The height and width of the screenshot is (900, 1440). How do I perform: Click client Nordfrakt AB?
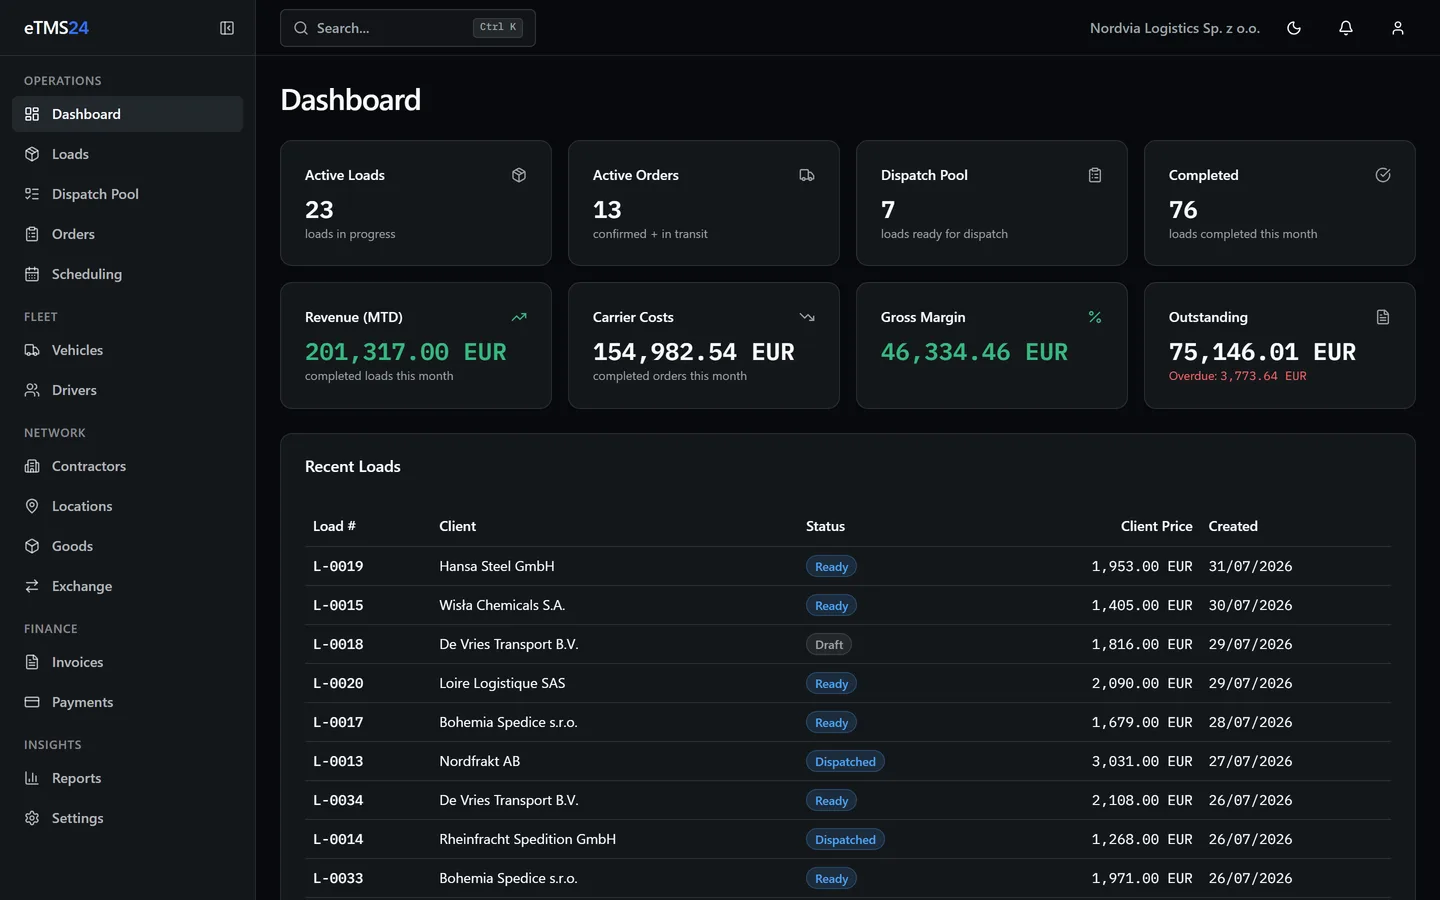tap(479, 761)
